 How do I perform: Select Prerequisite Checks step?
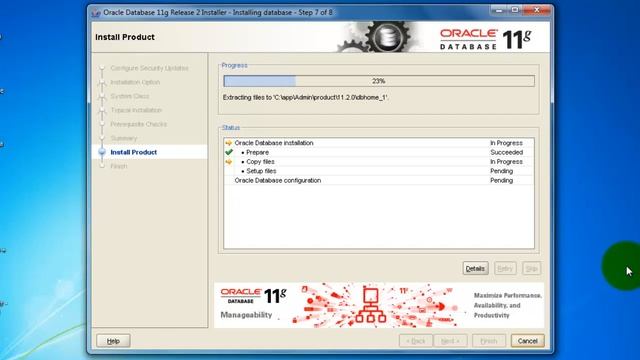click(x=138, y=124)
